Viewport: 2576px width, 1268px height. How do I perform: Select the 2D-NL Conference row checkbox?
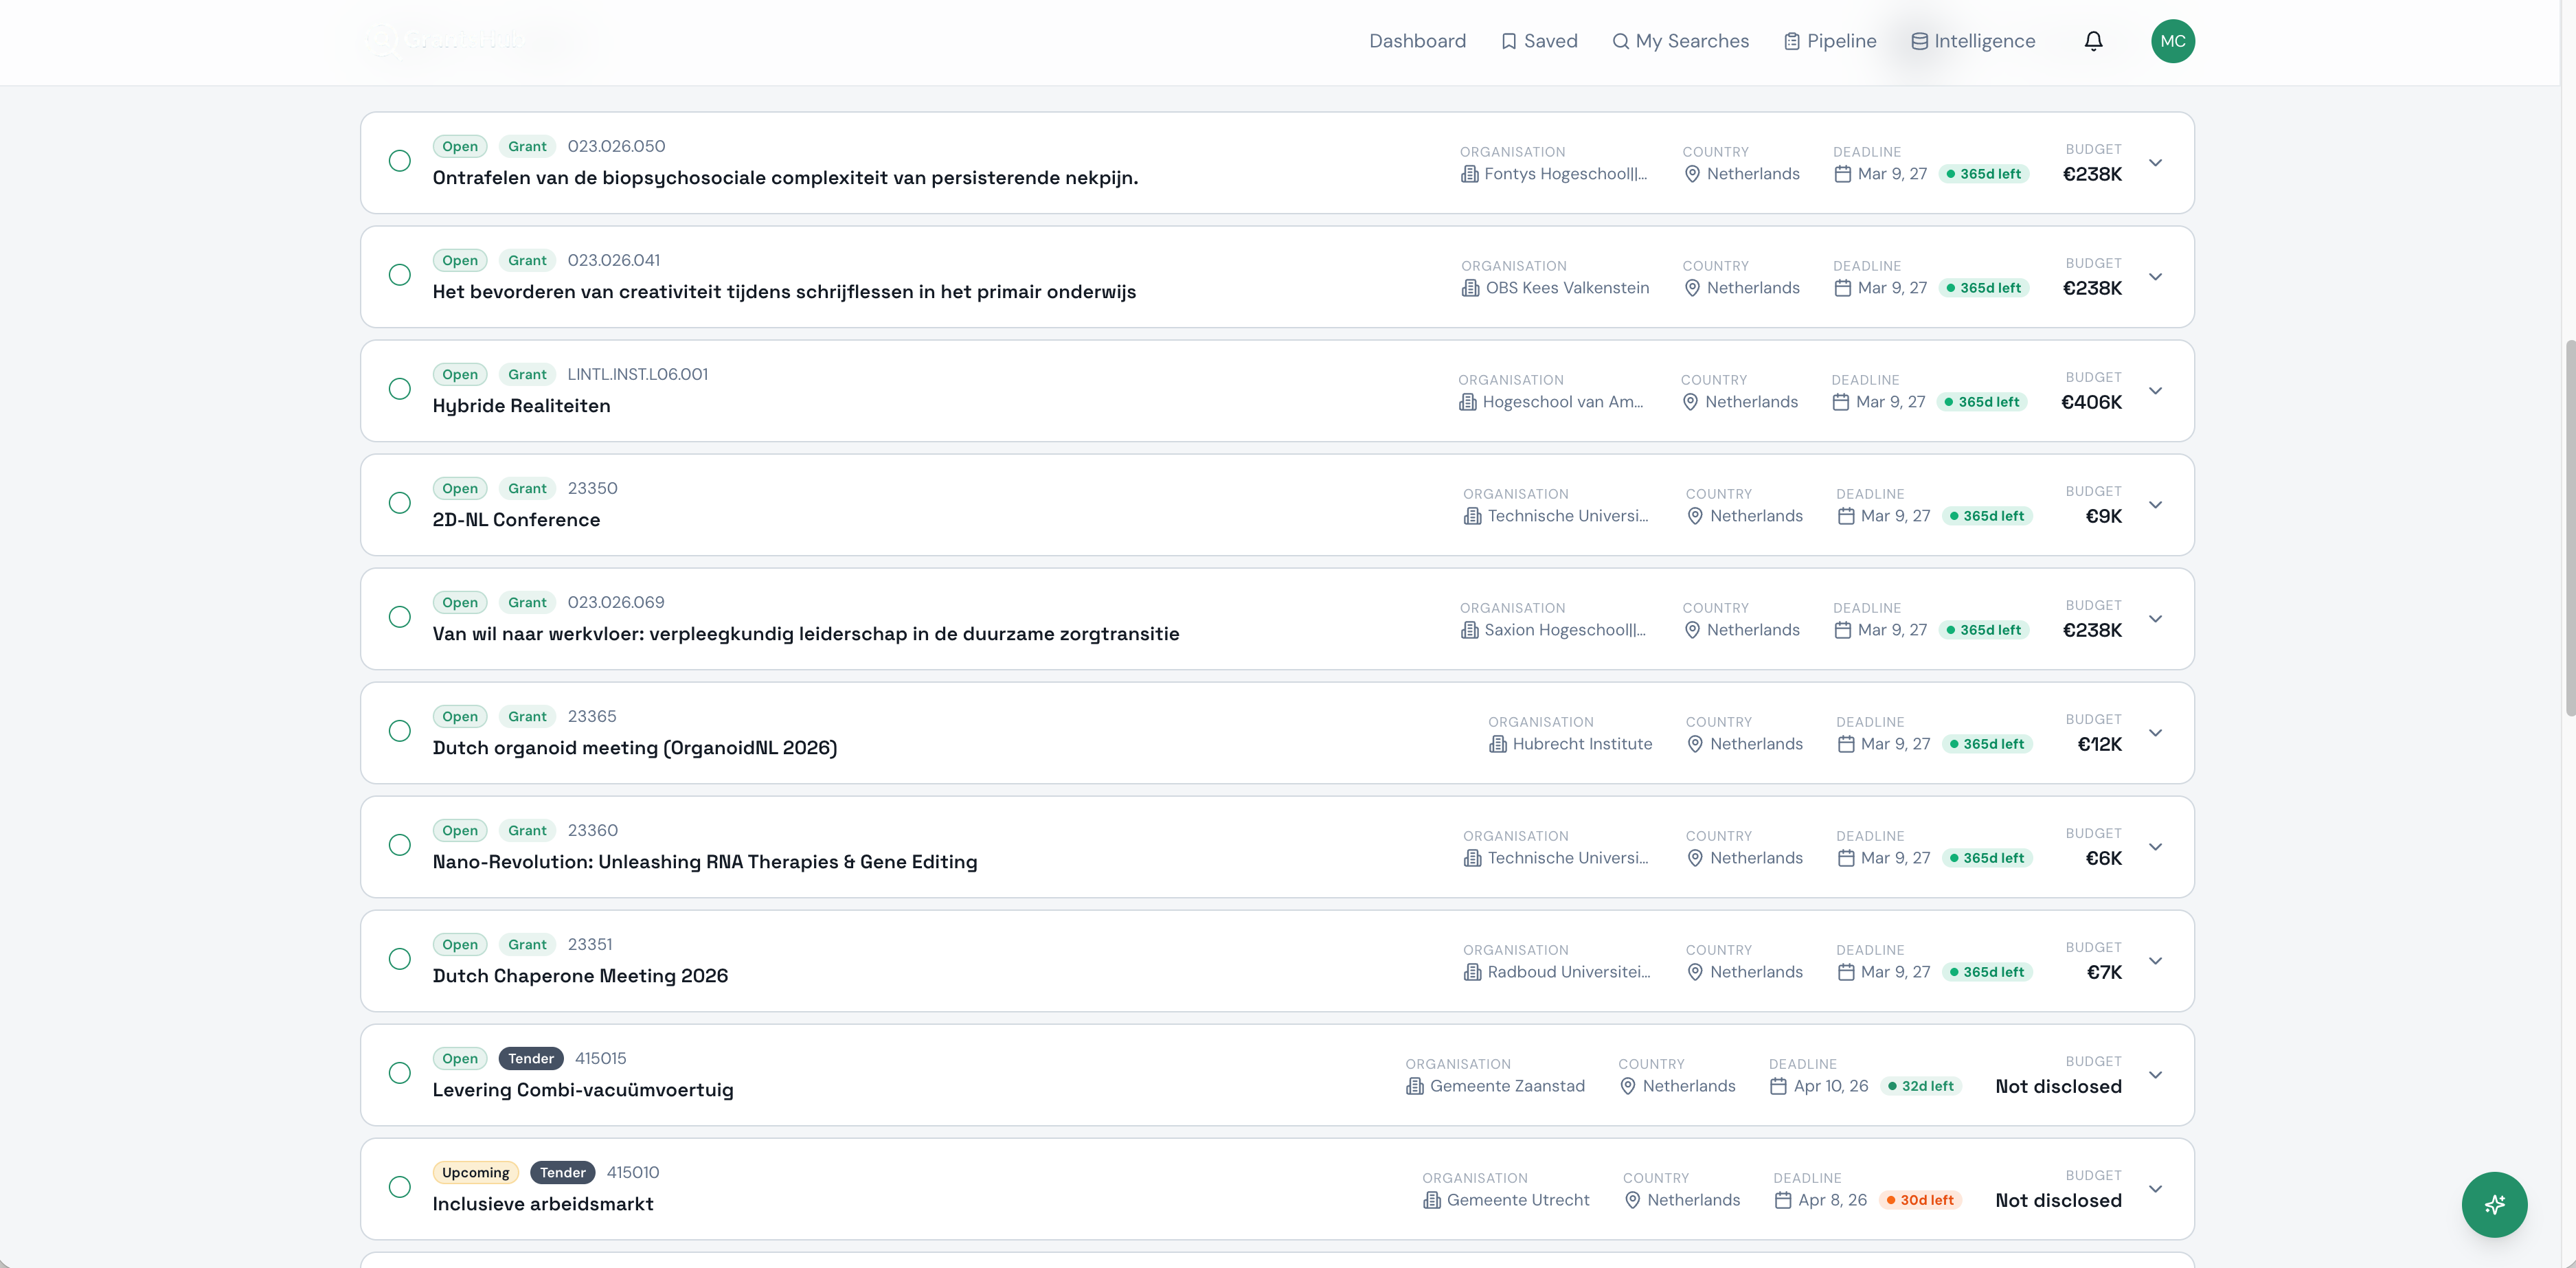pyautogui.click(x=400, y=503)
